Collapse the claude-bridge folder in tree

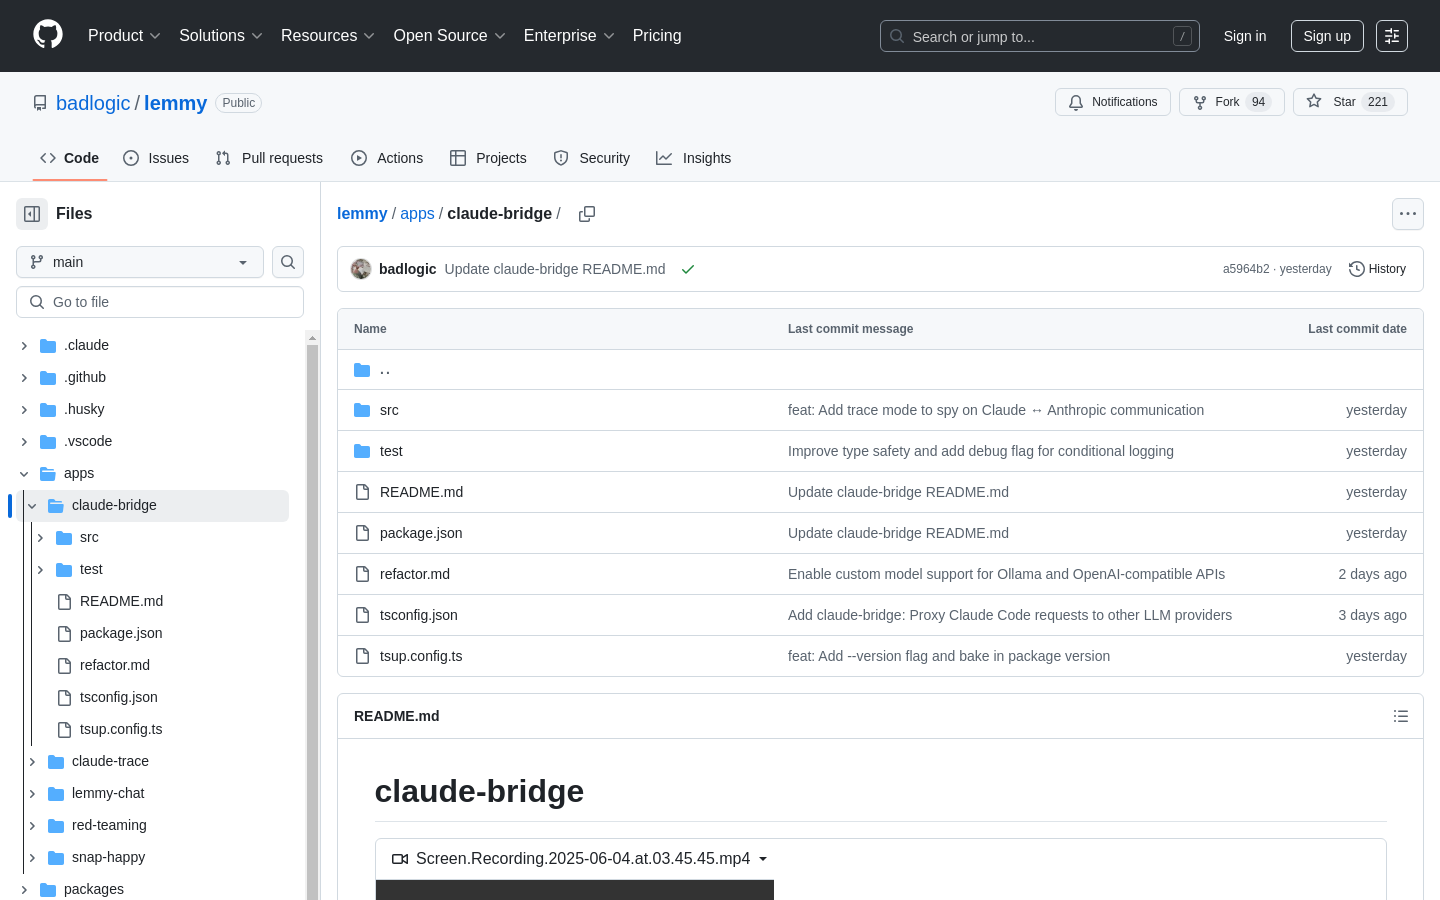pos(32,505)
